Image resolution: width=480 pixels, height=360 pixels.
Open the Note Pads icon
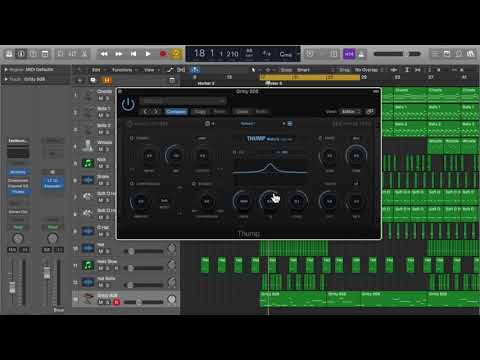447,54
